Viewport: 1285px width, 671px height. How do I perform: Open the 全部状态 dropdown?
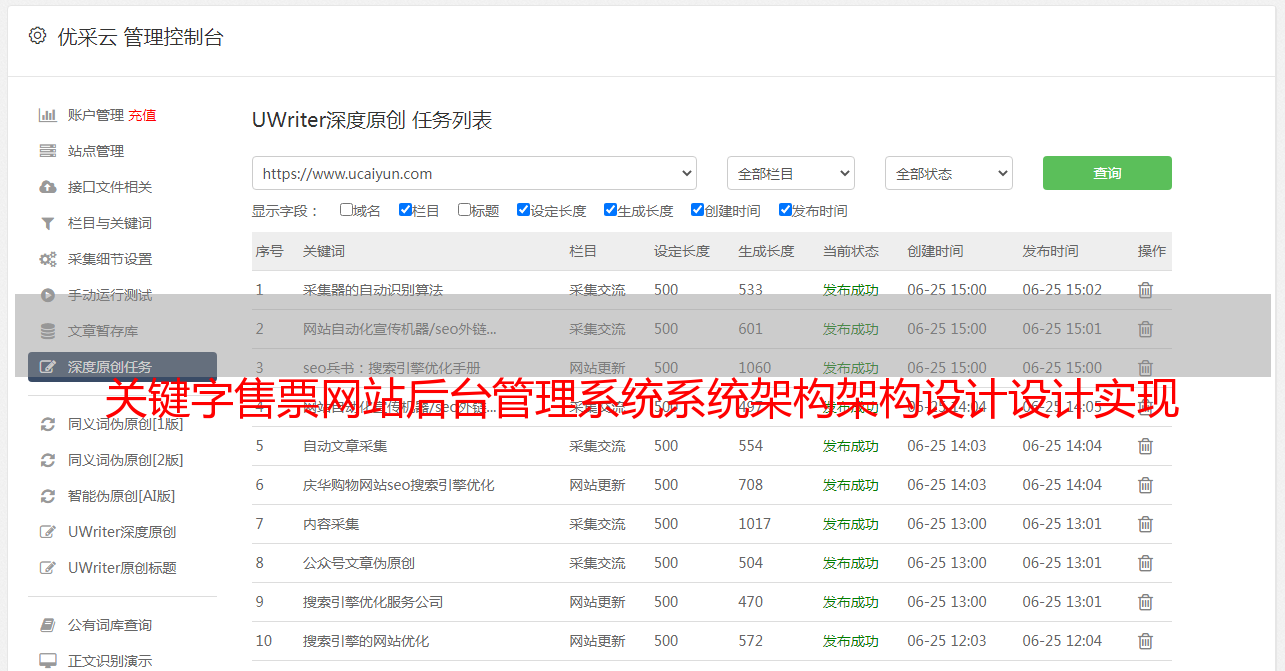[x=949, y=173]
